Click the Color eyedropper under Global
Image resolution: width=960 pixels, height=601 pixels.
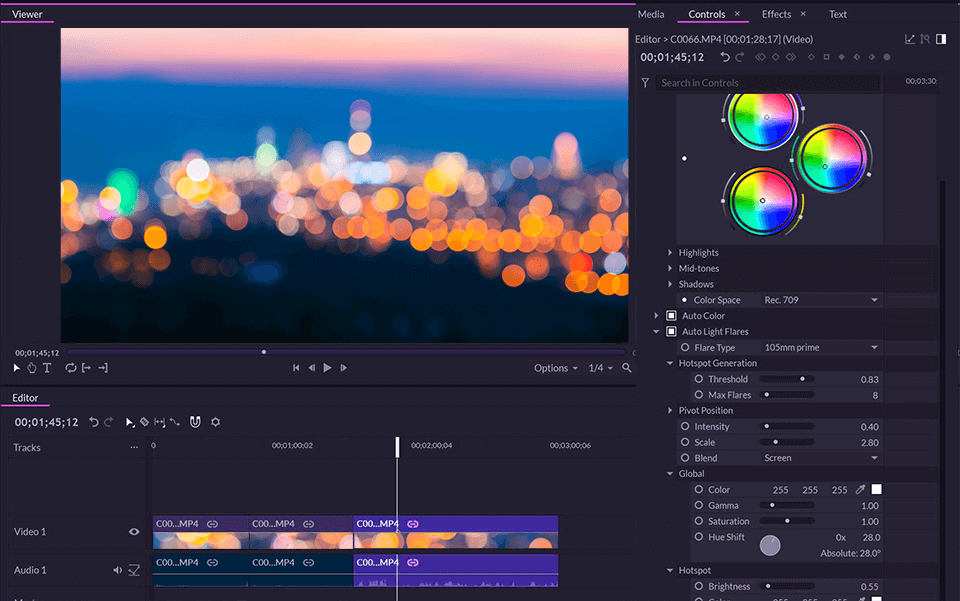(x=859, y=490)
